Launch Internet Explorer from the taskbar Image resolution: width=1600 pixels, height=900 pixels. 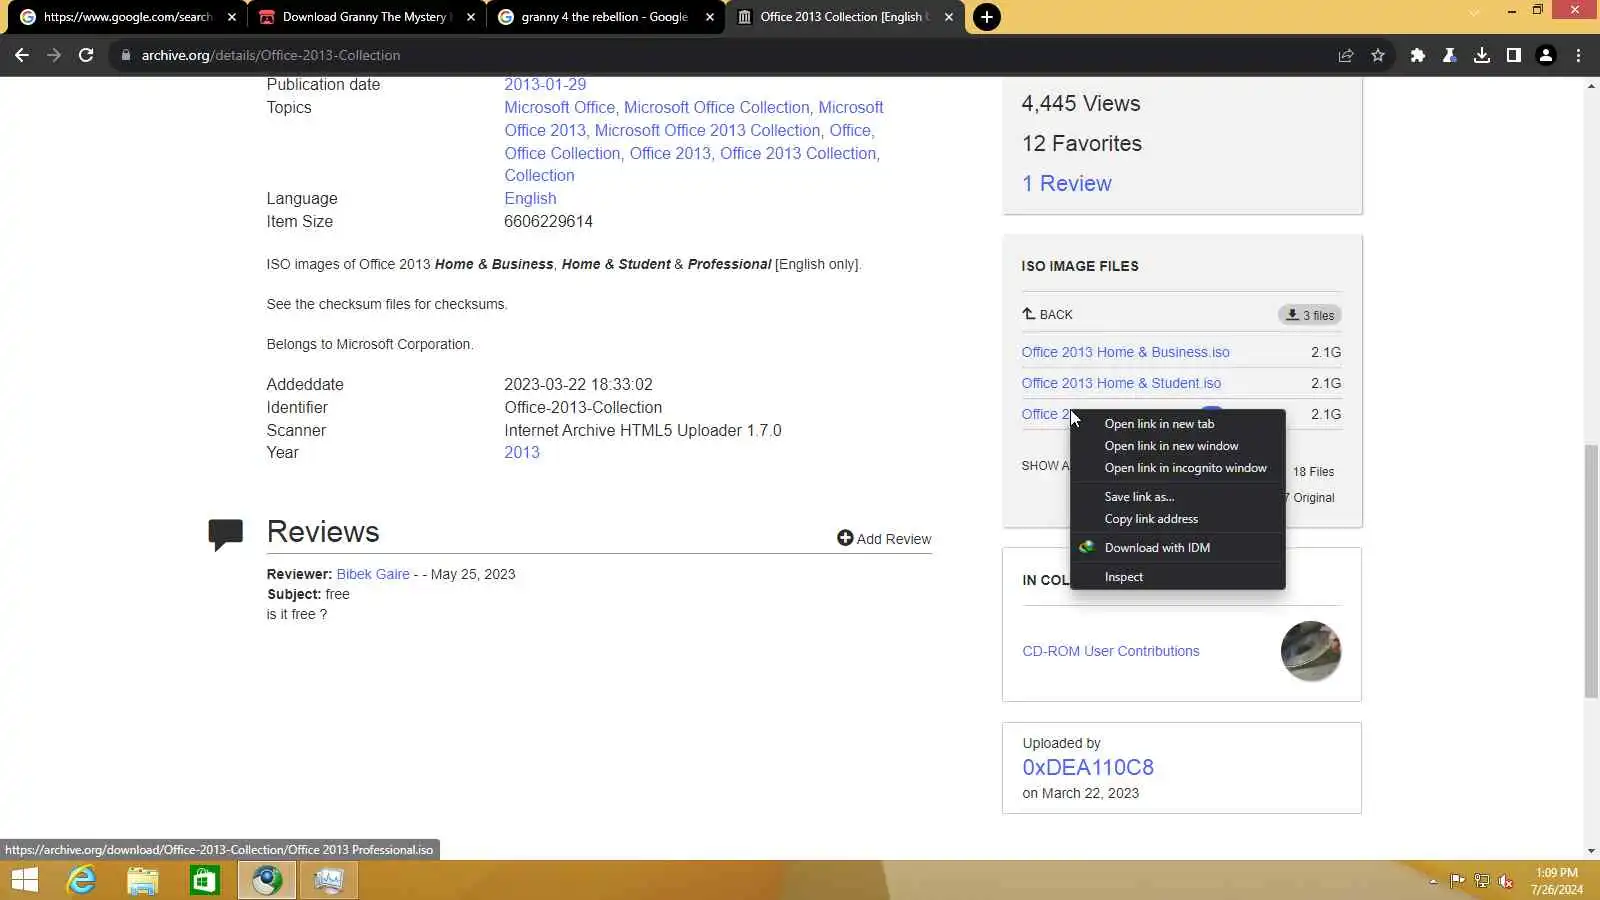pos(81,880)
